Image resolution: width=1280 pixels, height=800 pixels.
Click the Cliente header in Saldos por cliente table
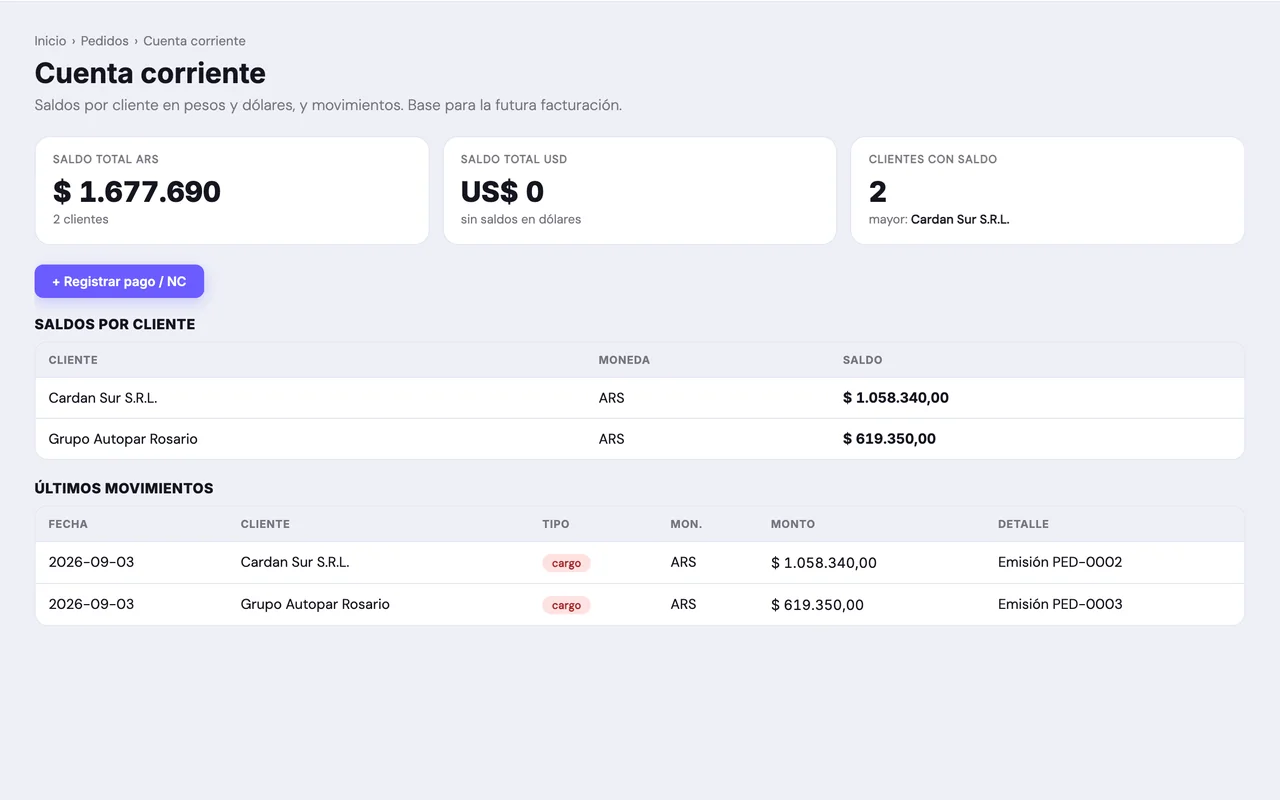click(73, 360)
